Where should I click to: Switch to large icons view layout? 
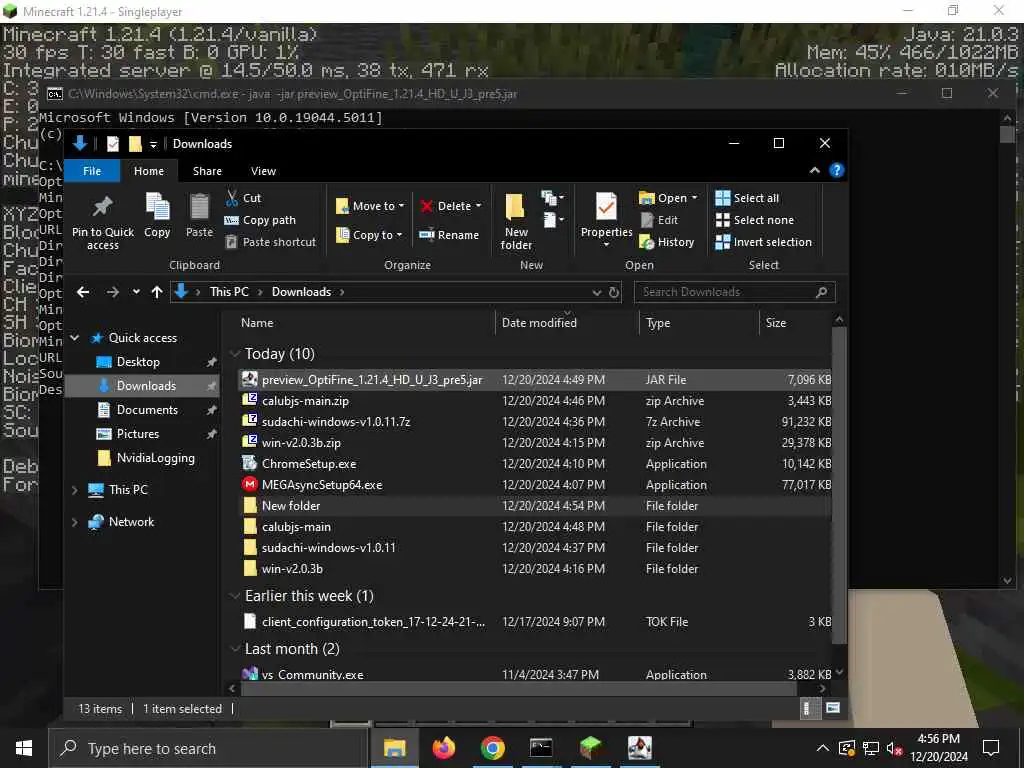(x=833, y=708)
